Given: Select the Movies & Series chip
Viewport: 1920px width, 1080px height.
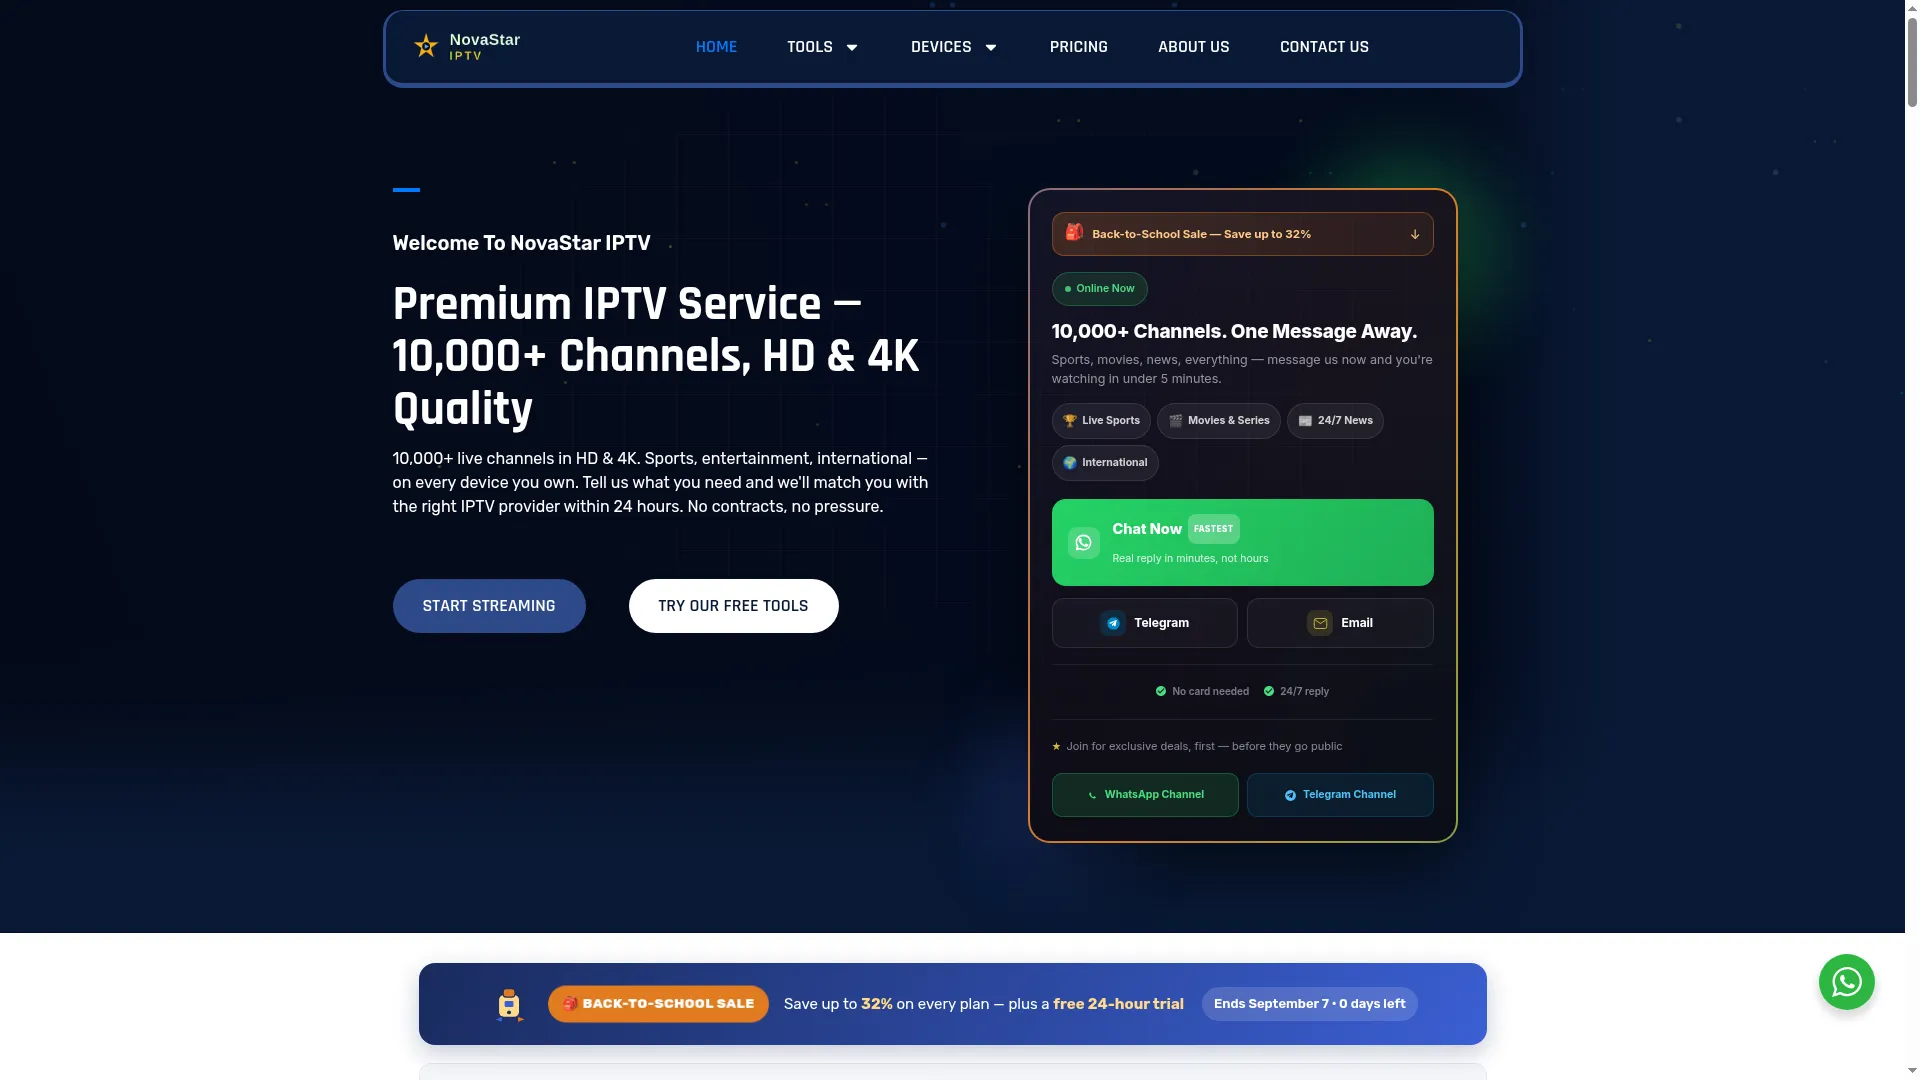Looking at the screenshot, I should [x=1218, y=421].
